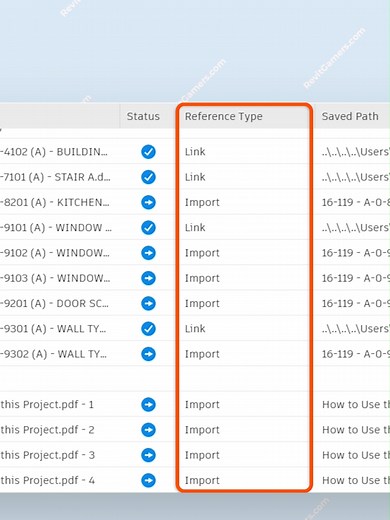Click the saved path for Project.pdf - 1
Viewport: 390px width, 520px height.
tap(356, 405)
